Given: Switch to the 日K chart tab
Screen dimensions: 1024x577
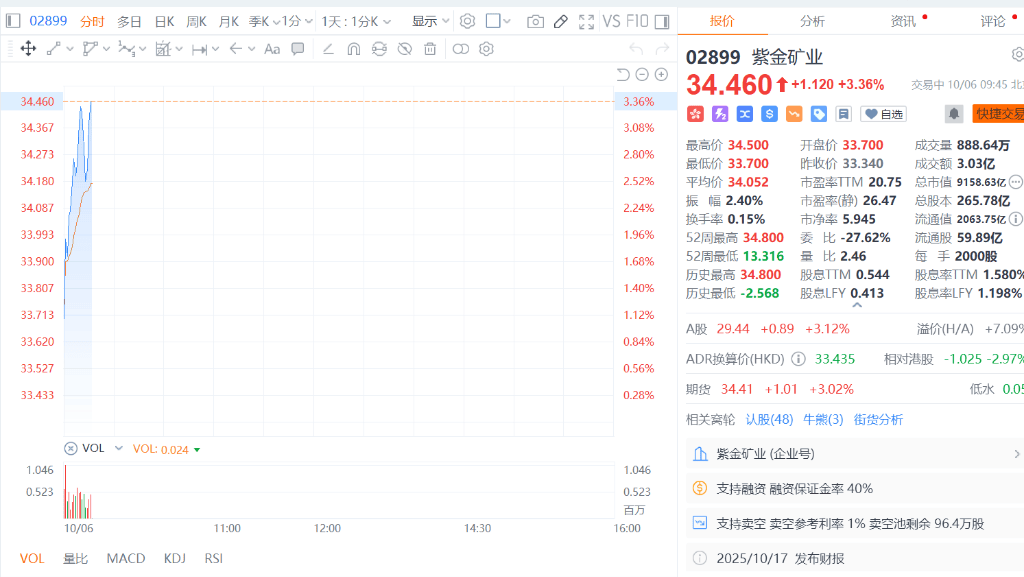Looking at the screenshot, I should (x=164, y=21).
